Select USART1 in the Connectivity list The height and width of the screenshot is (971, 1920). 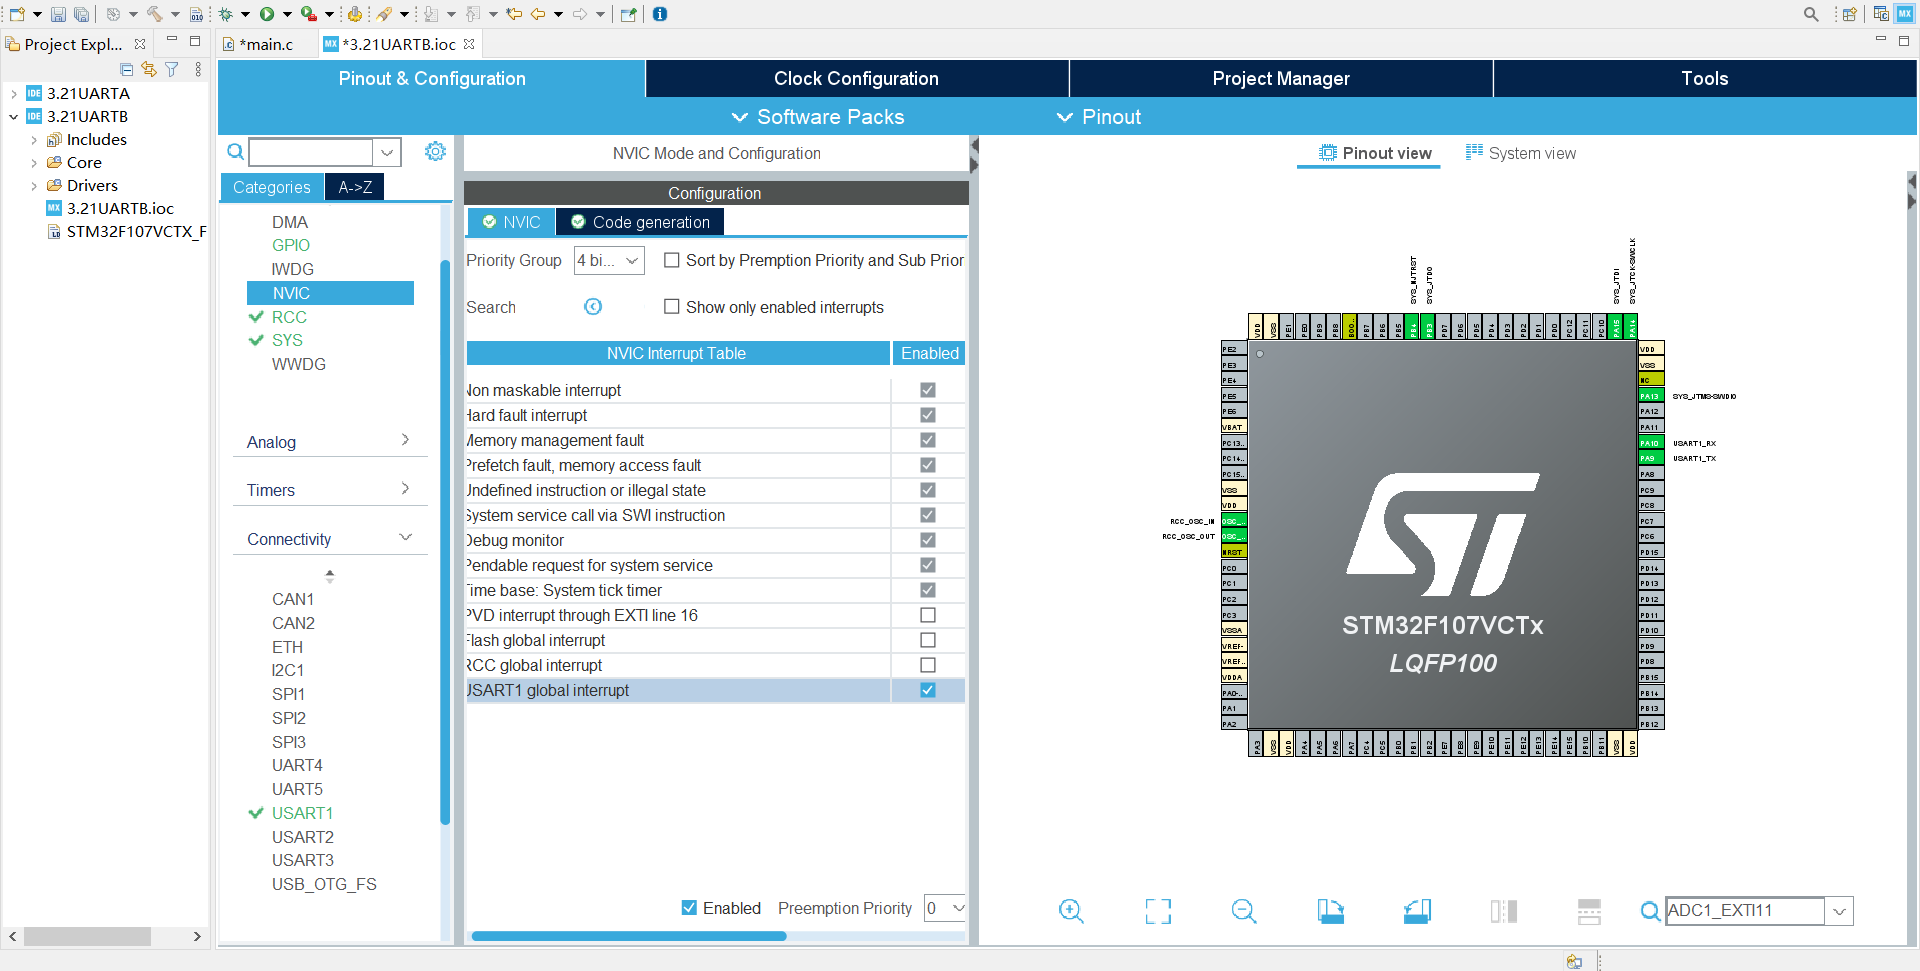click(302, 813)
